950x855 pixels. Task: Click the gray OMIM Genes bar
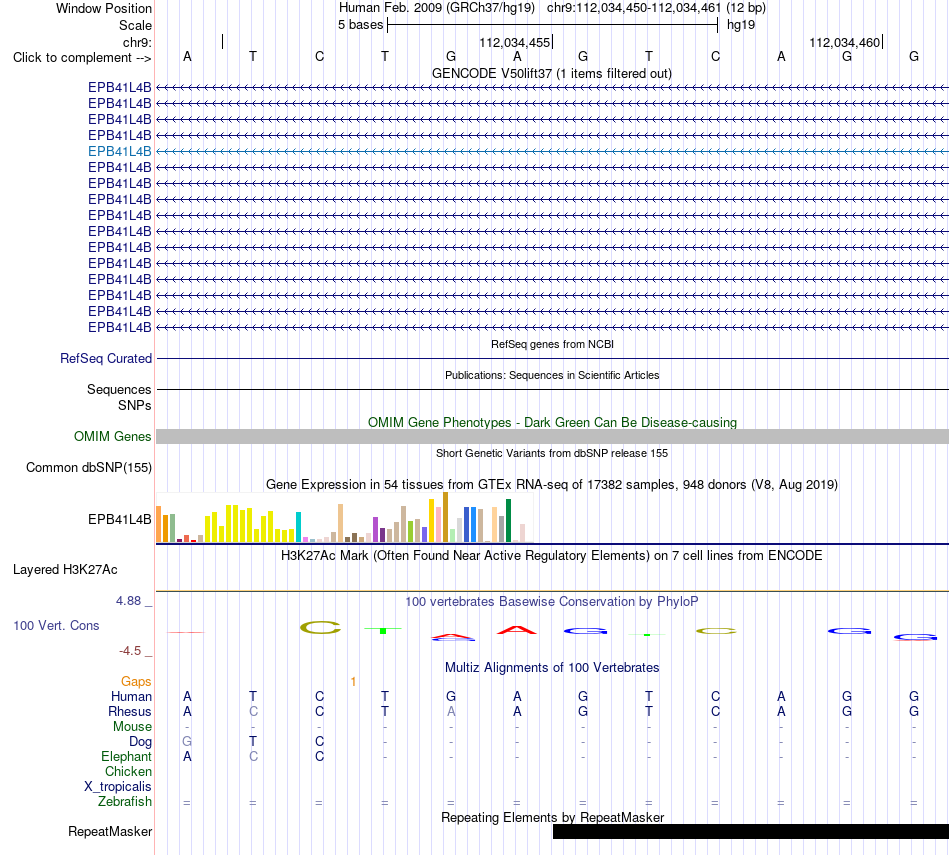pos(552,436)
